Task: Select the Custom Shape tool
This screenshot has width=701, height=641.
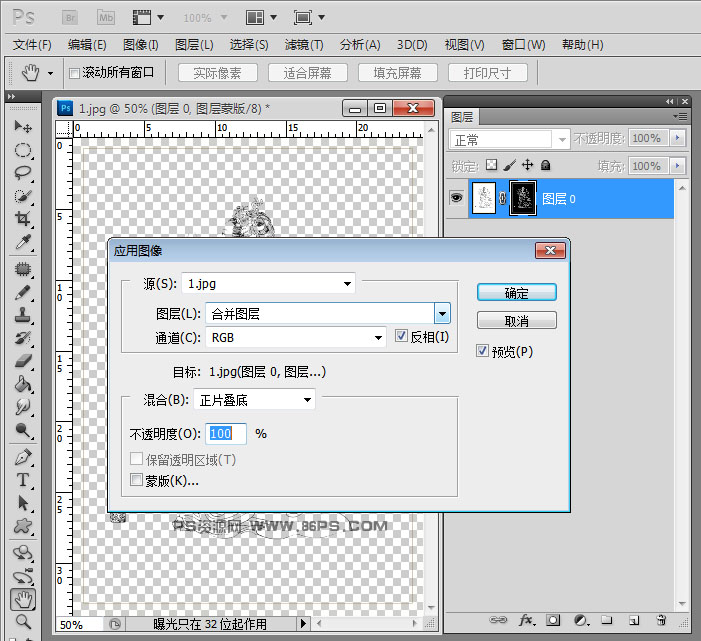Action: tap(23, 526)
